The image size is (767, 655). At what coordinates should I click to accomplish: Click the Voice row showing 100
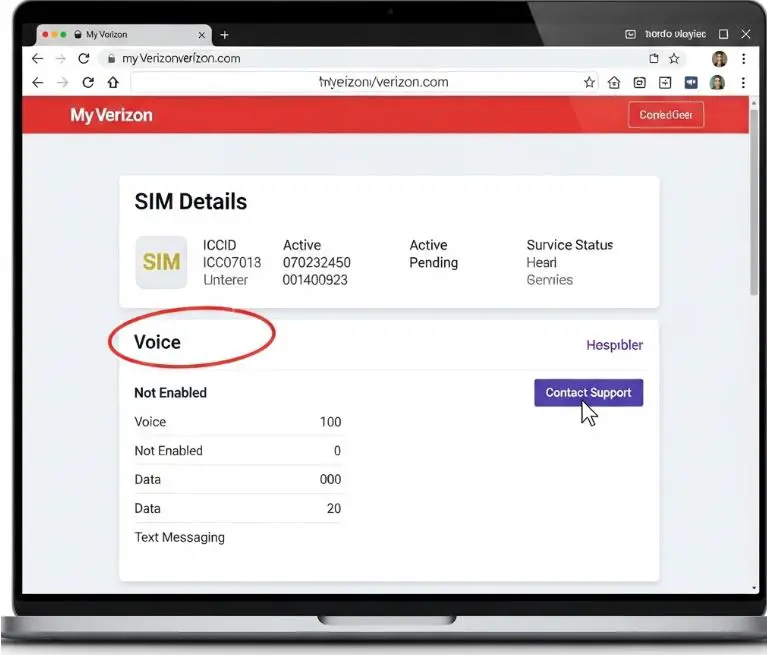(238, 422)
